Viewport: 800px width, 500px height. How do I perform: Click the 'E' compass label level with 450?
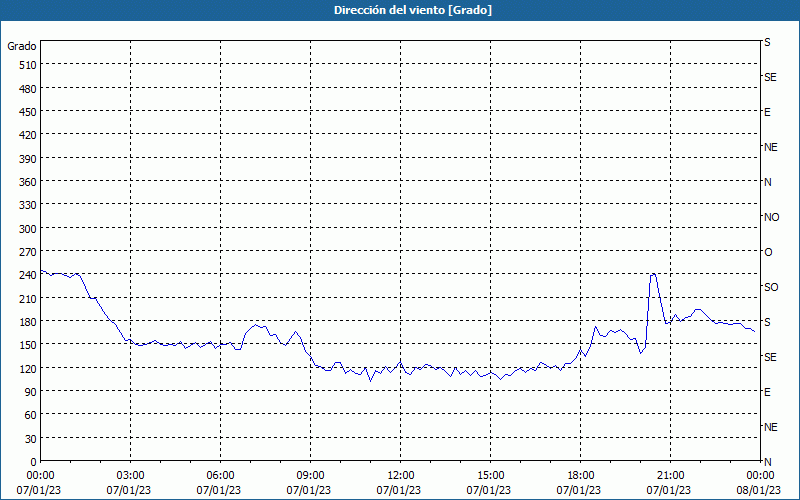(767, 112)
